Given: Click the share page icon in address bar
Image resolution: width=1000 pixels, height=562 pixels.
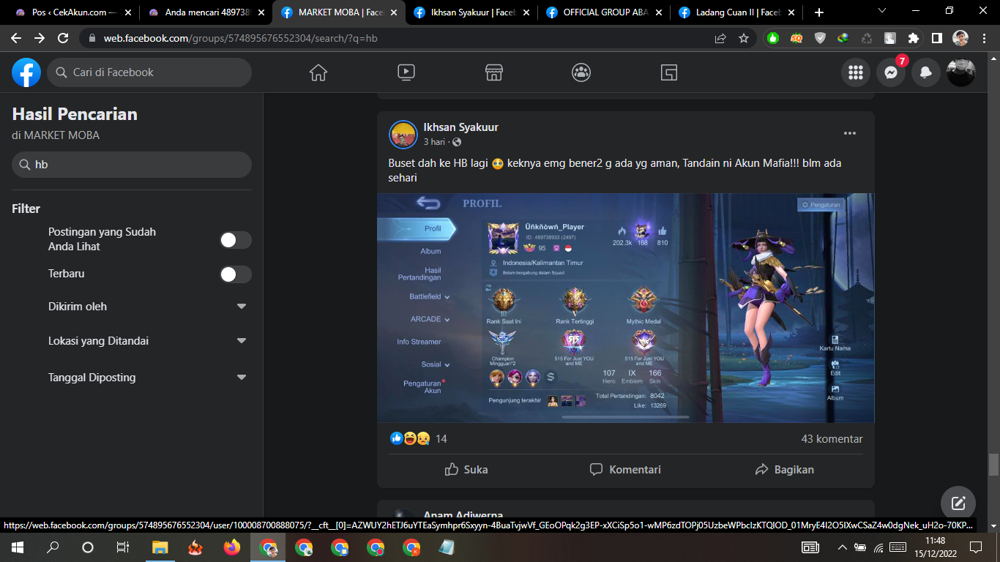Looking at the screenshot, I should tap(720, 38).
